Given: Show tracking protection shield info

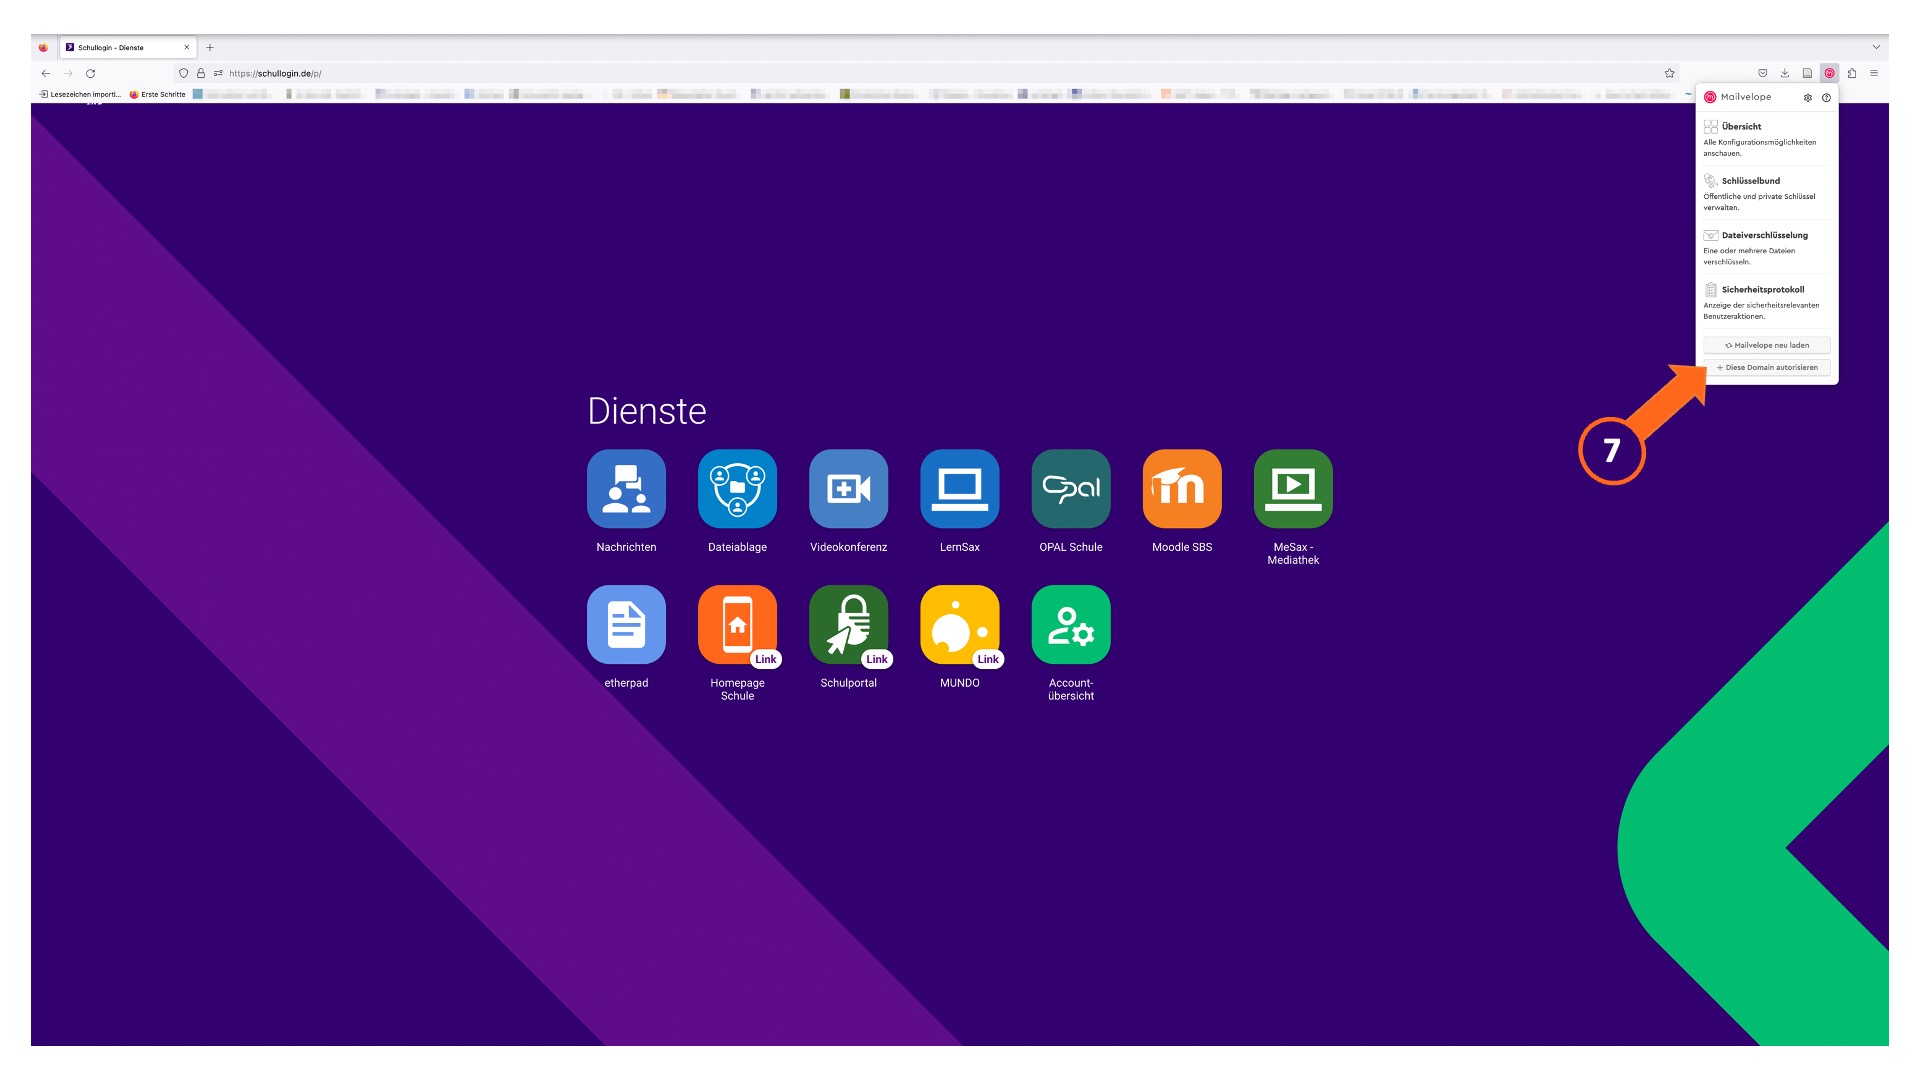Looking at the screenshot, I should pyautogui.click(x=183, y=73).
